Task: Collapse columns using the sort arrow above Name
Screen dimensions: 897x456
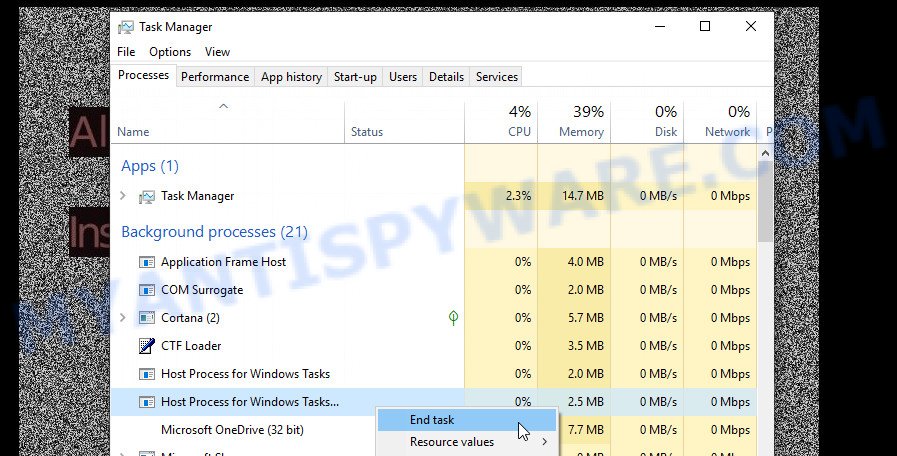Action: tap(224, 106)
